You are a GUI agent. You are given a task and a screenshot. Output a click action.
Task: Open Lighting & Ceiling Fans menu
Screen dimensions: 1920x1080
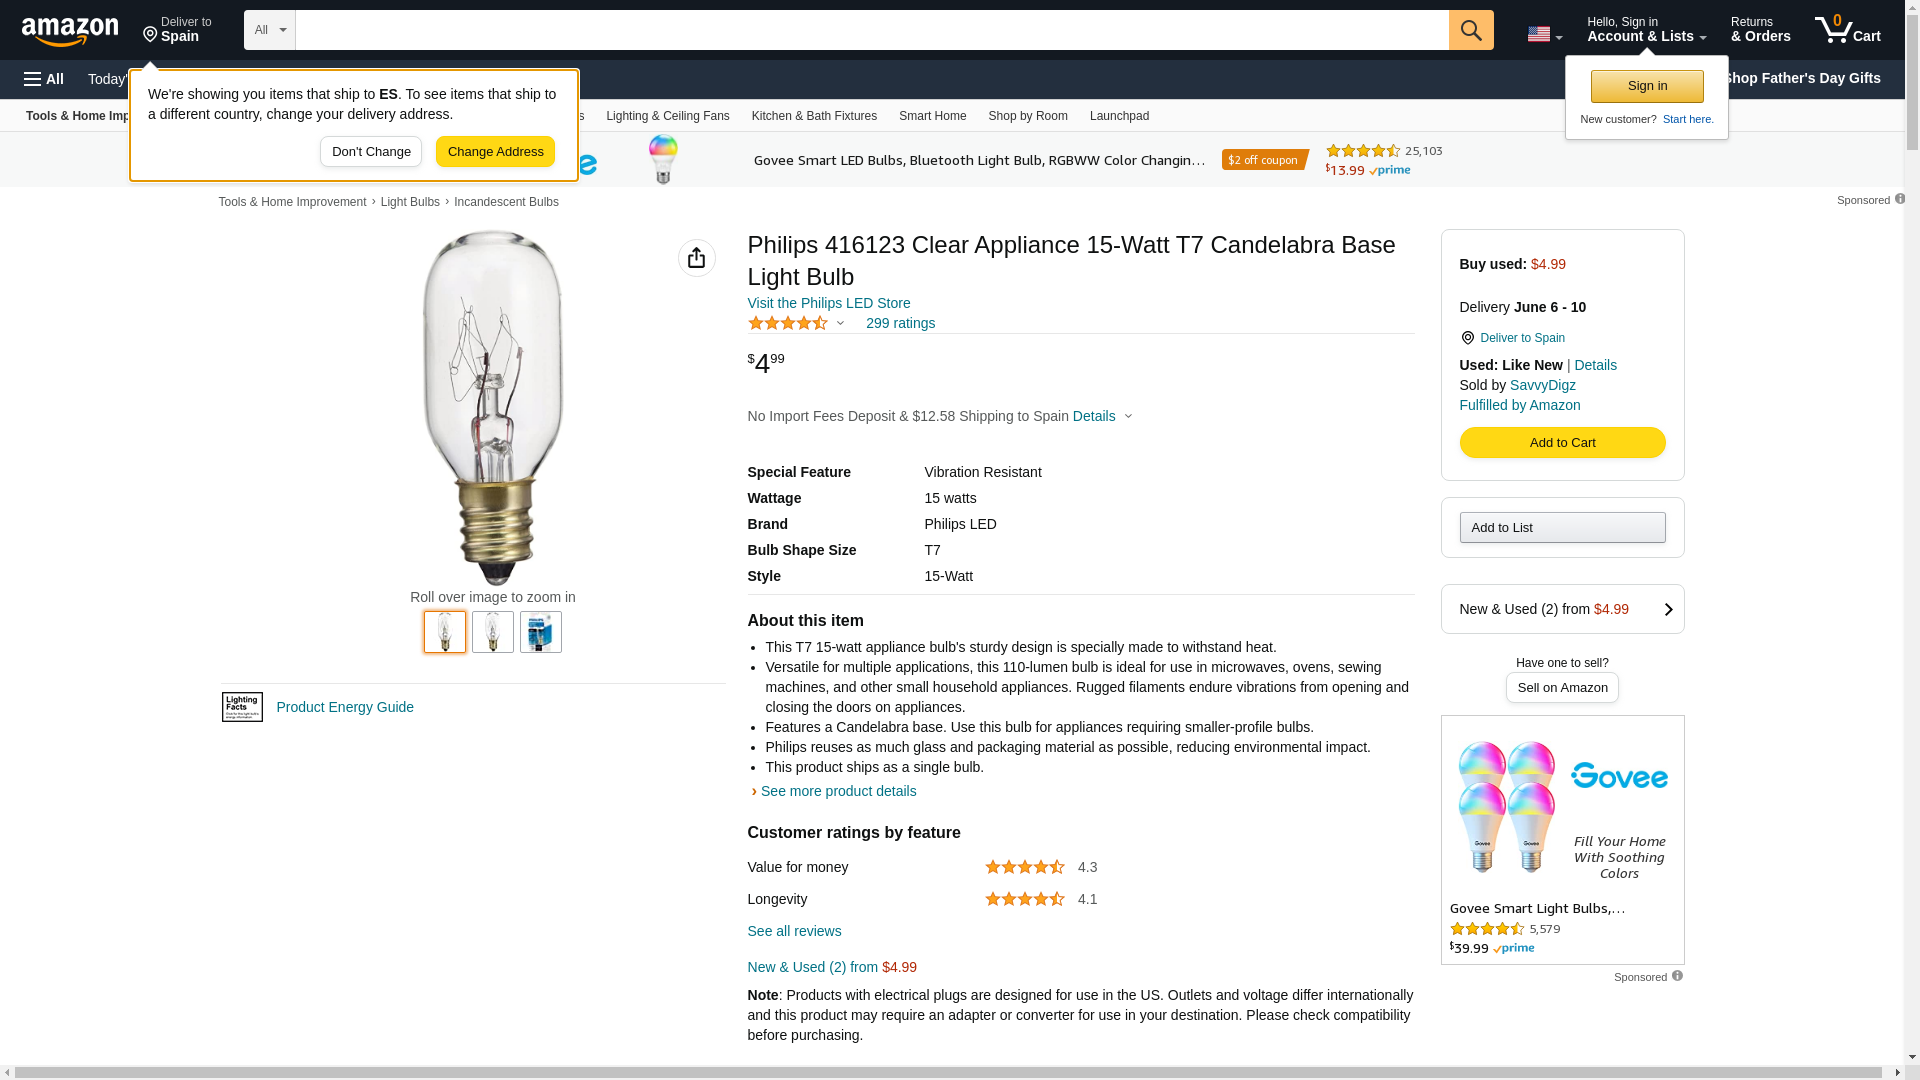click(x=667, y=116)
